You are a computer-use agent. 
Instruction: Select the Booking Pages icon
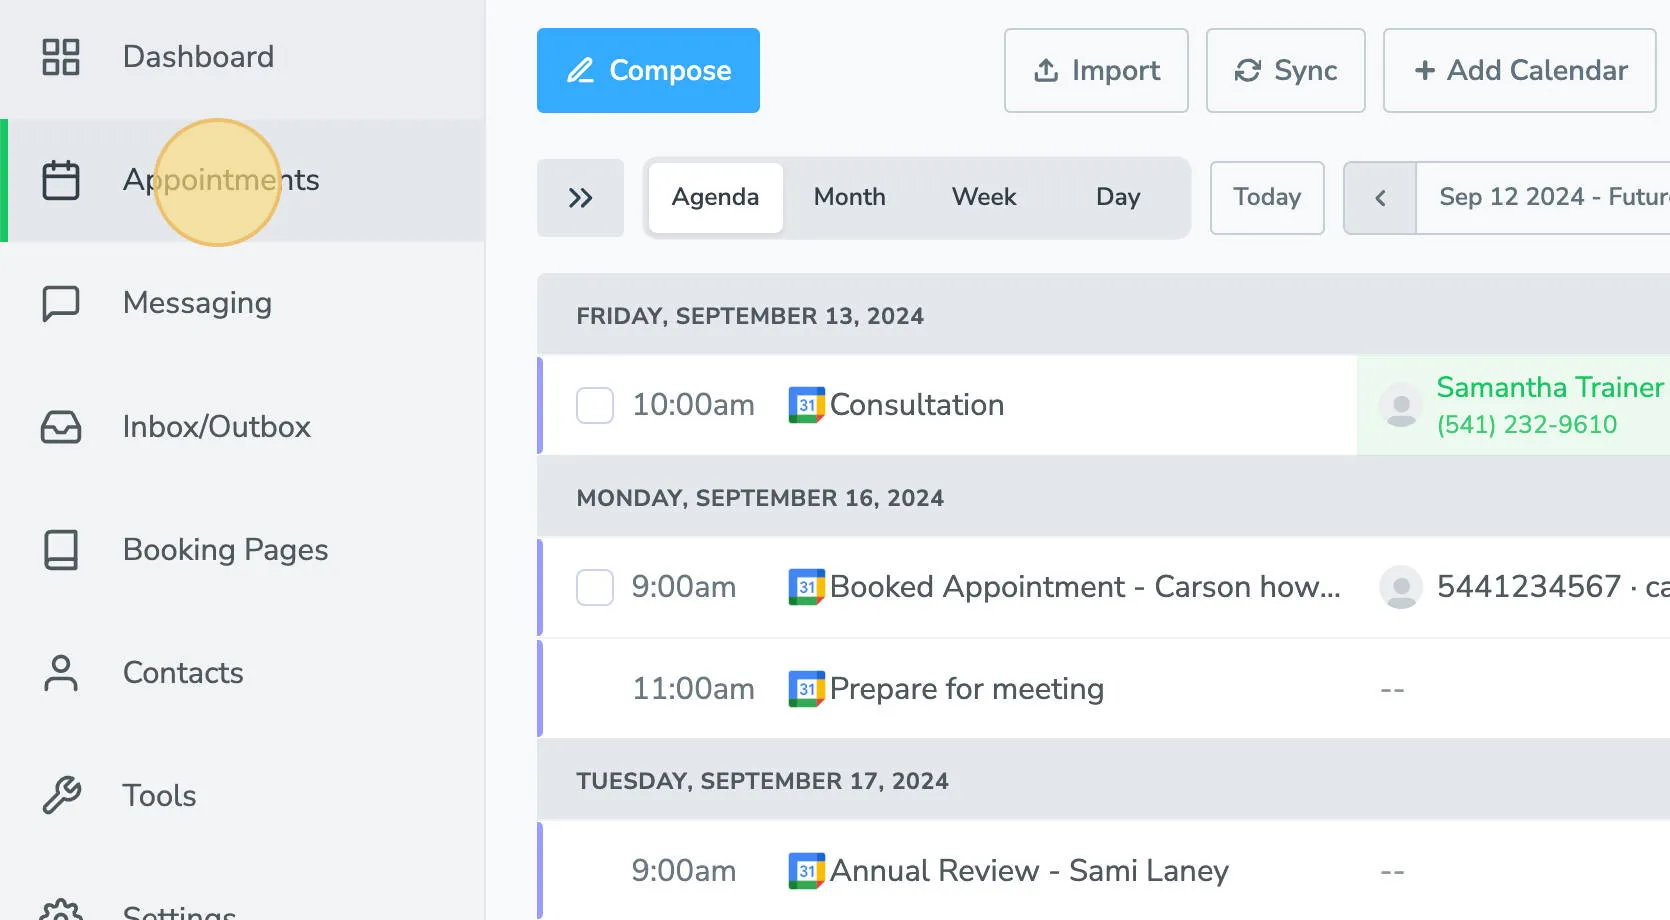60,549
